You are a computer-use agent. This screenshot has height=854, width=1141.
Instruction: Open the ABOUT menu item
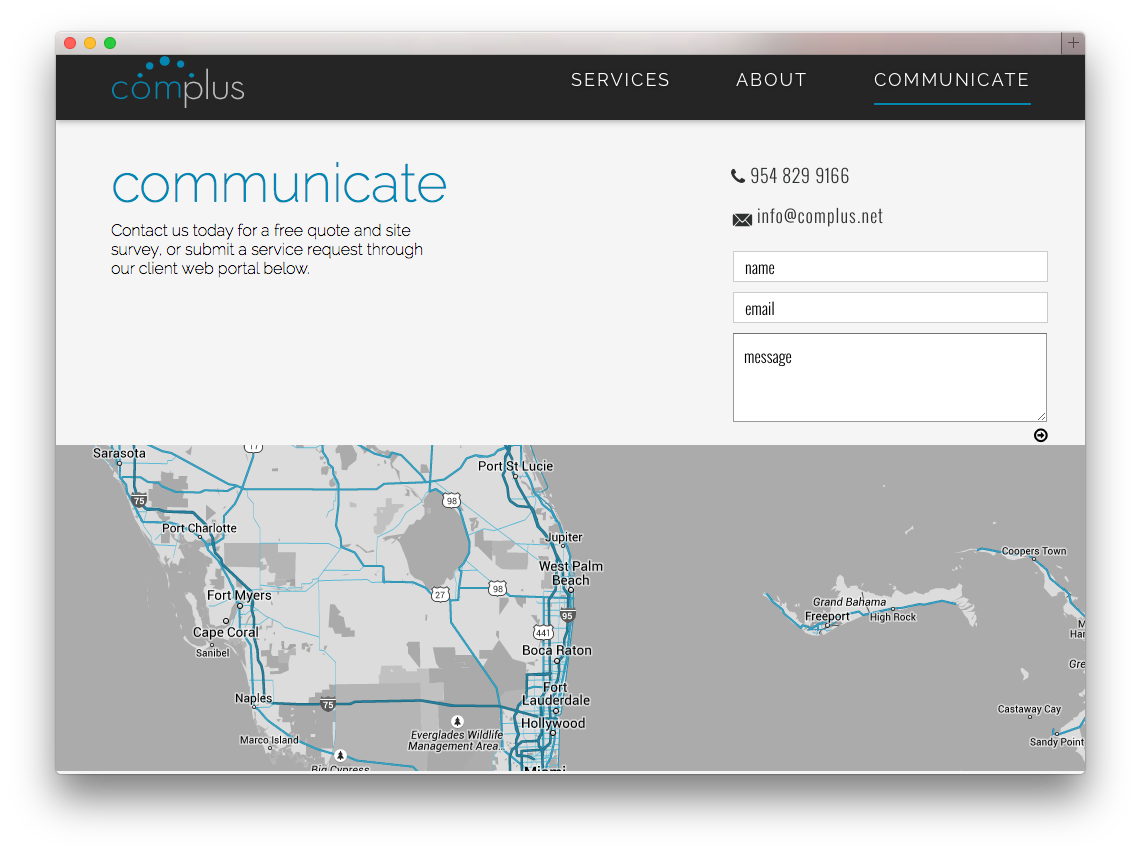771,80
